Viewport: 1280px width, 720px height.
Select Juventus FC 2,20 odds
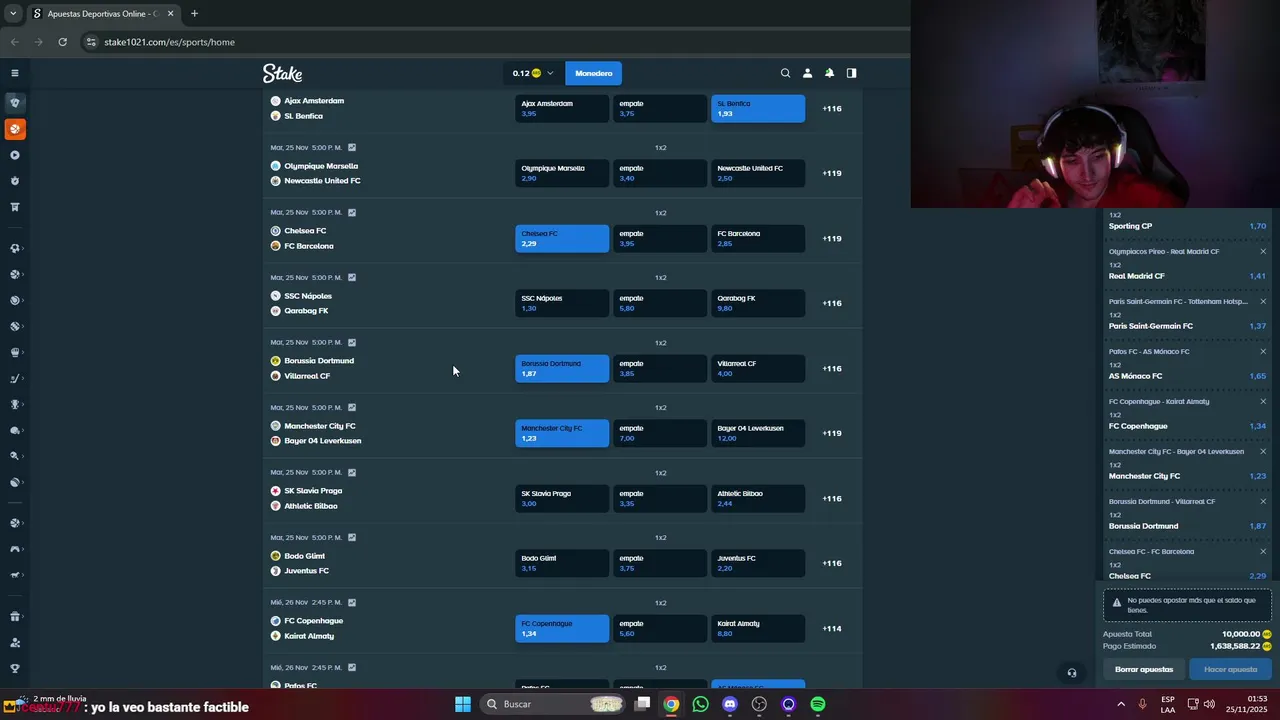pyautogui.click(x=758, y=563)
